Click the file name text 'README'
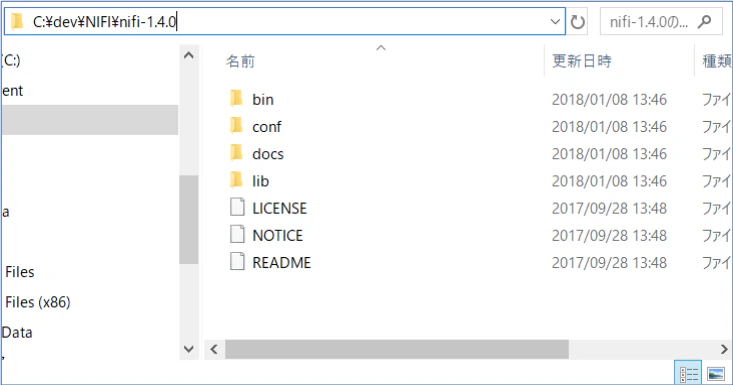733x385 pixels. 281,263
